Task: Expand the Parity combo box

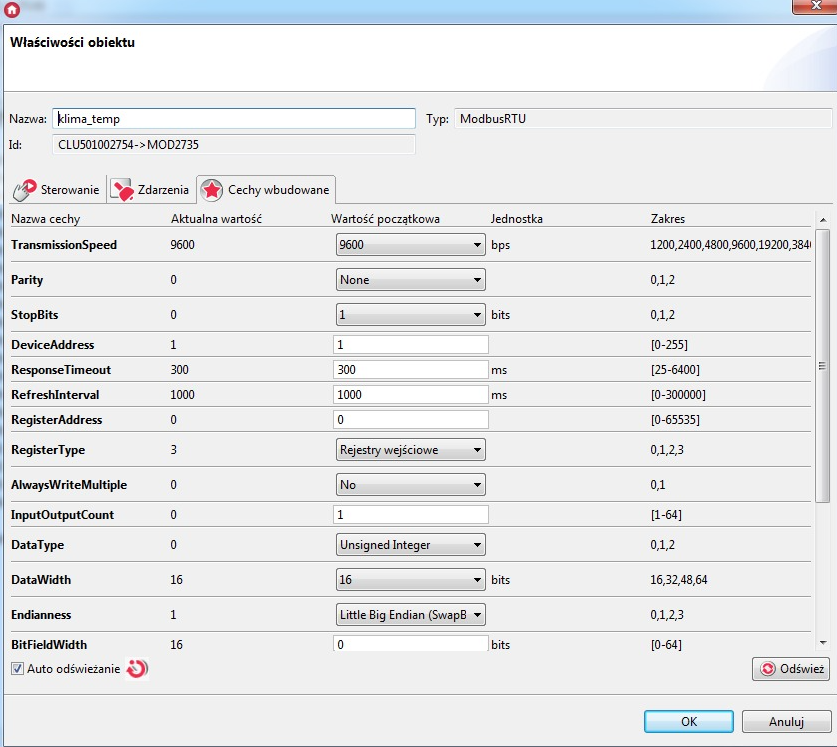Action: tap(410, 280)
